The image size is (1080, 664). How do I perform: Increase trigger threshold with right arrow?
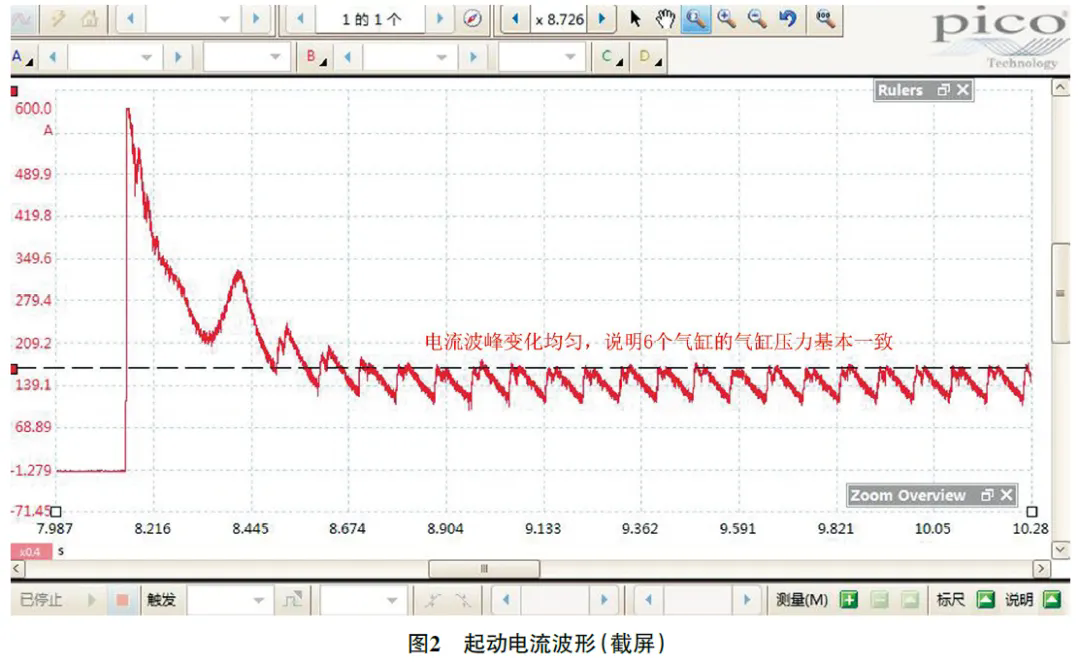[604, 600]
